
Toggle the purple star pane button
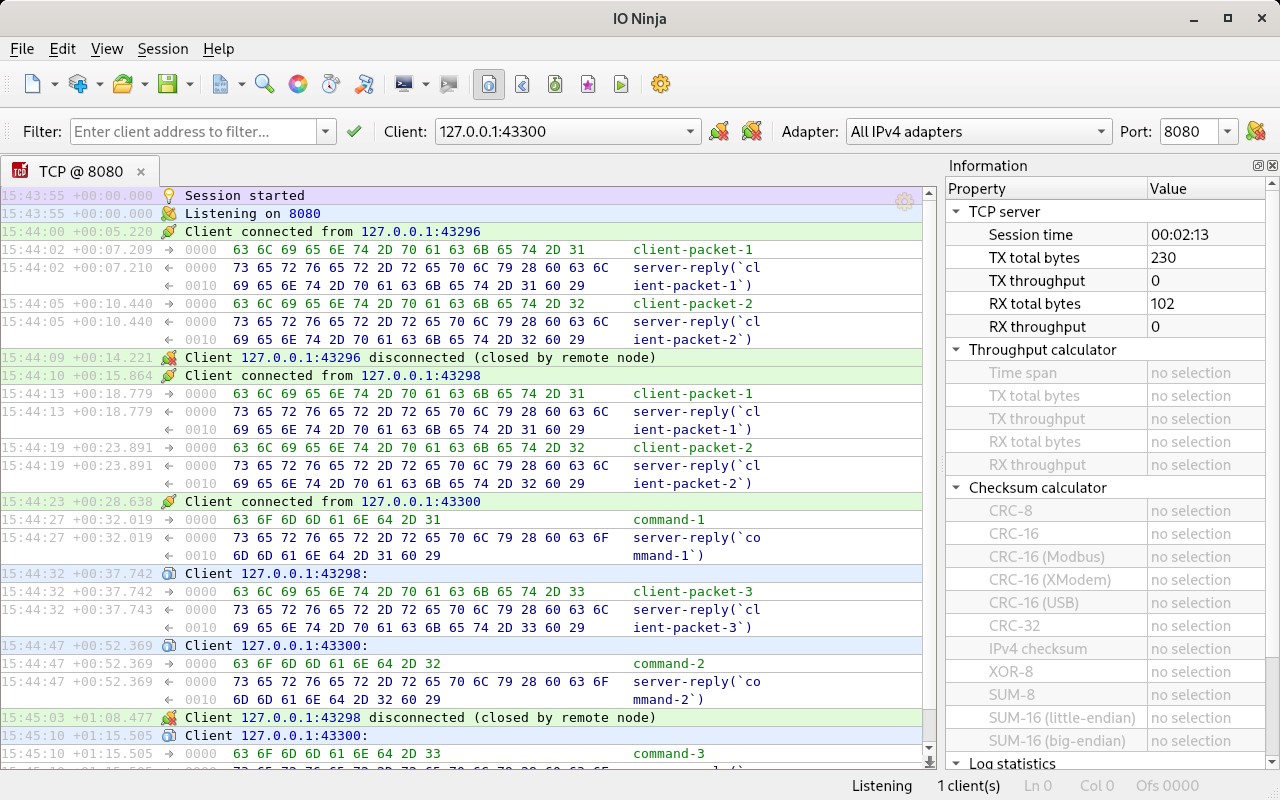pyautogui.click(x=588, y=84)
